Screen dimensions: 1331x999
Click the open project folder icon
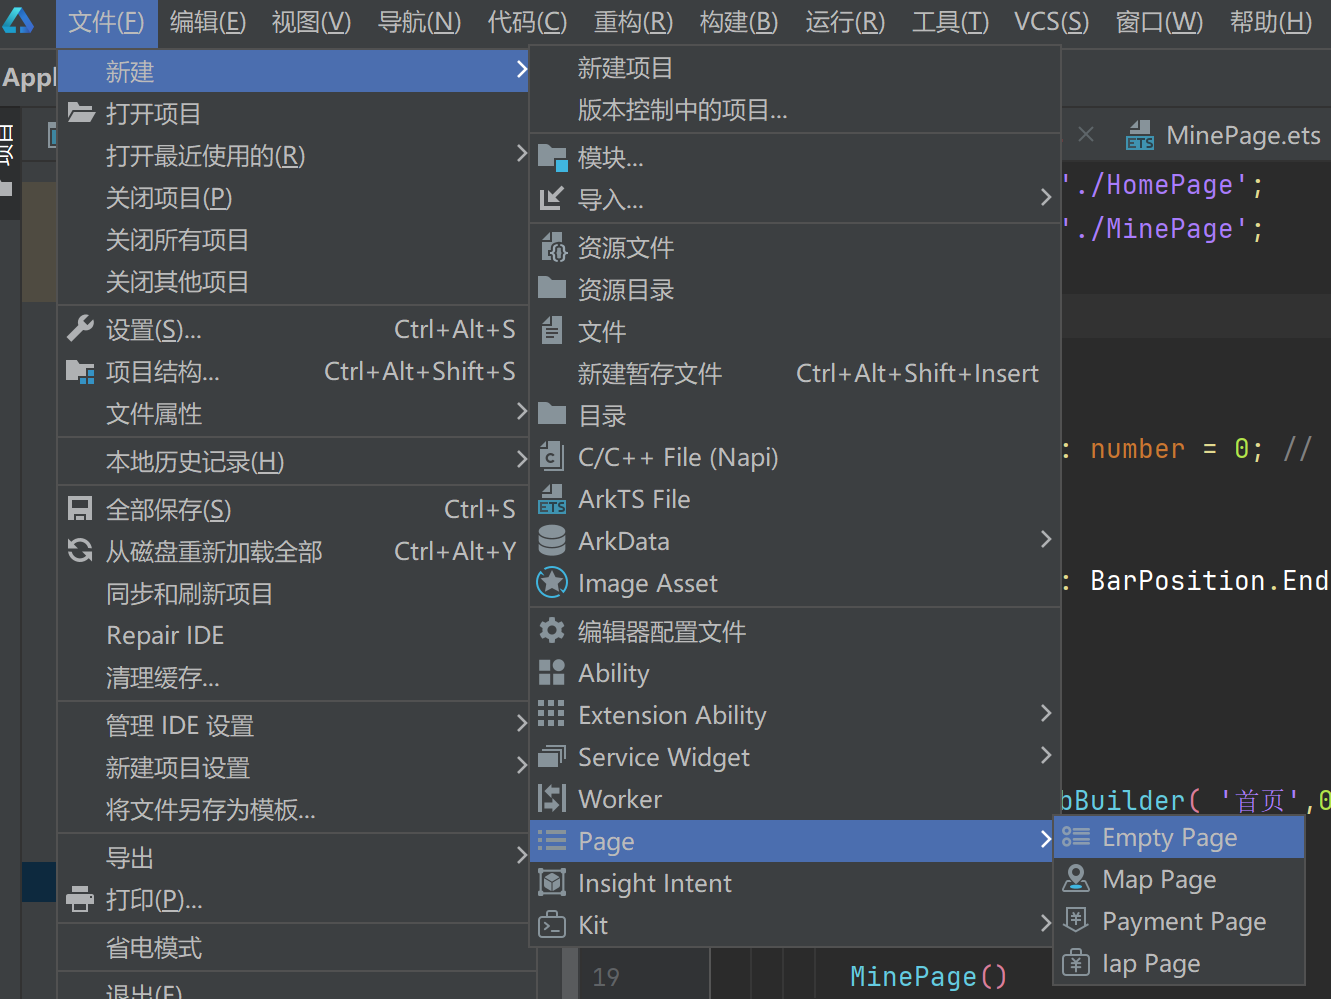pyautogui.click(x=81, y=113)
